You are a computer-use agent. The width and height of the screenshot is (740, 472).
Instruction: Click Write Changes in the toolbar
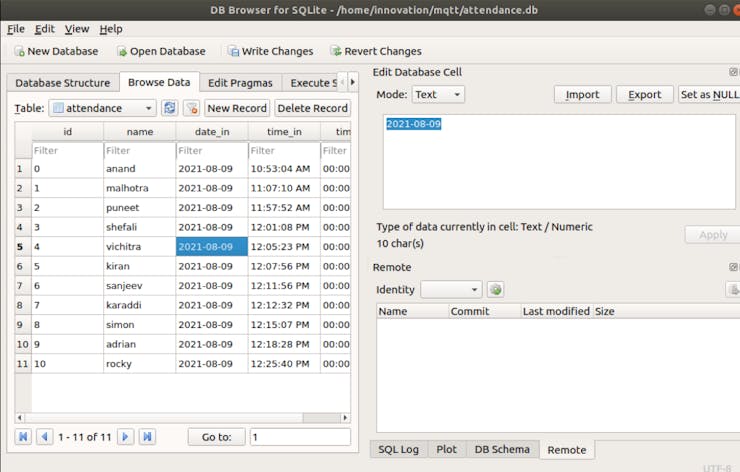pos(269,51)
